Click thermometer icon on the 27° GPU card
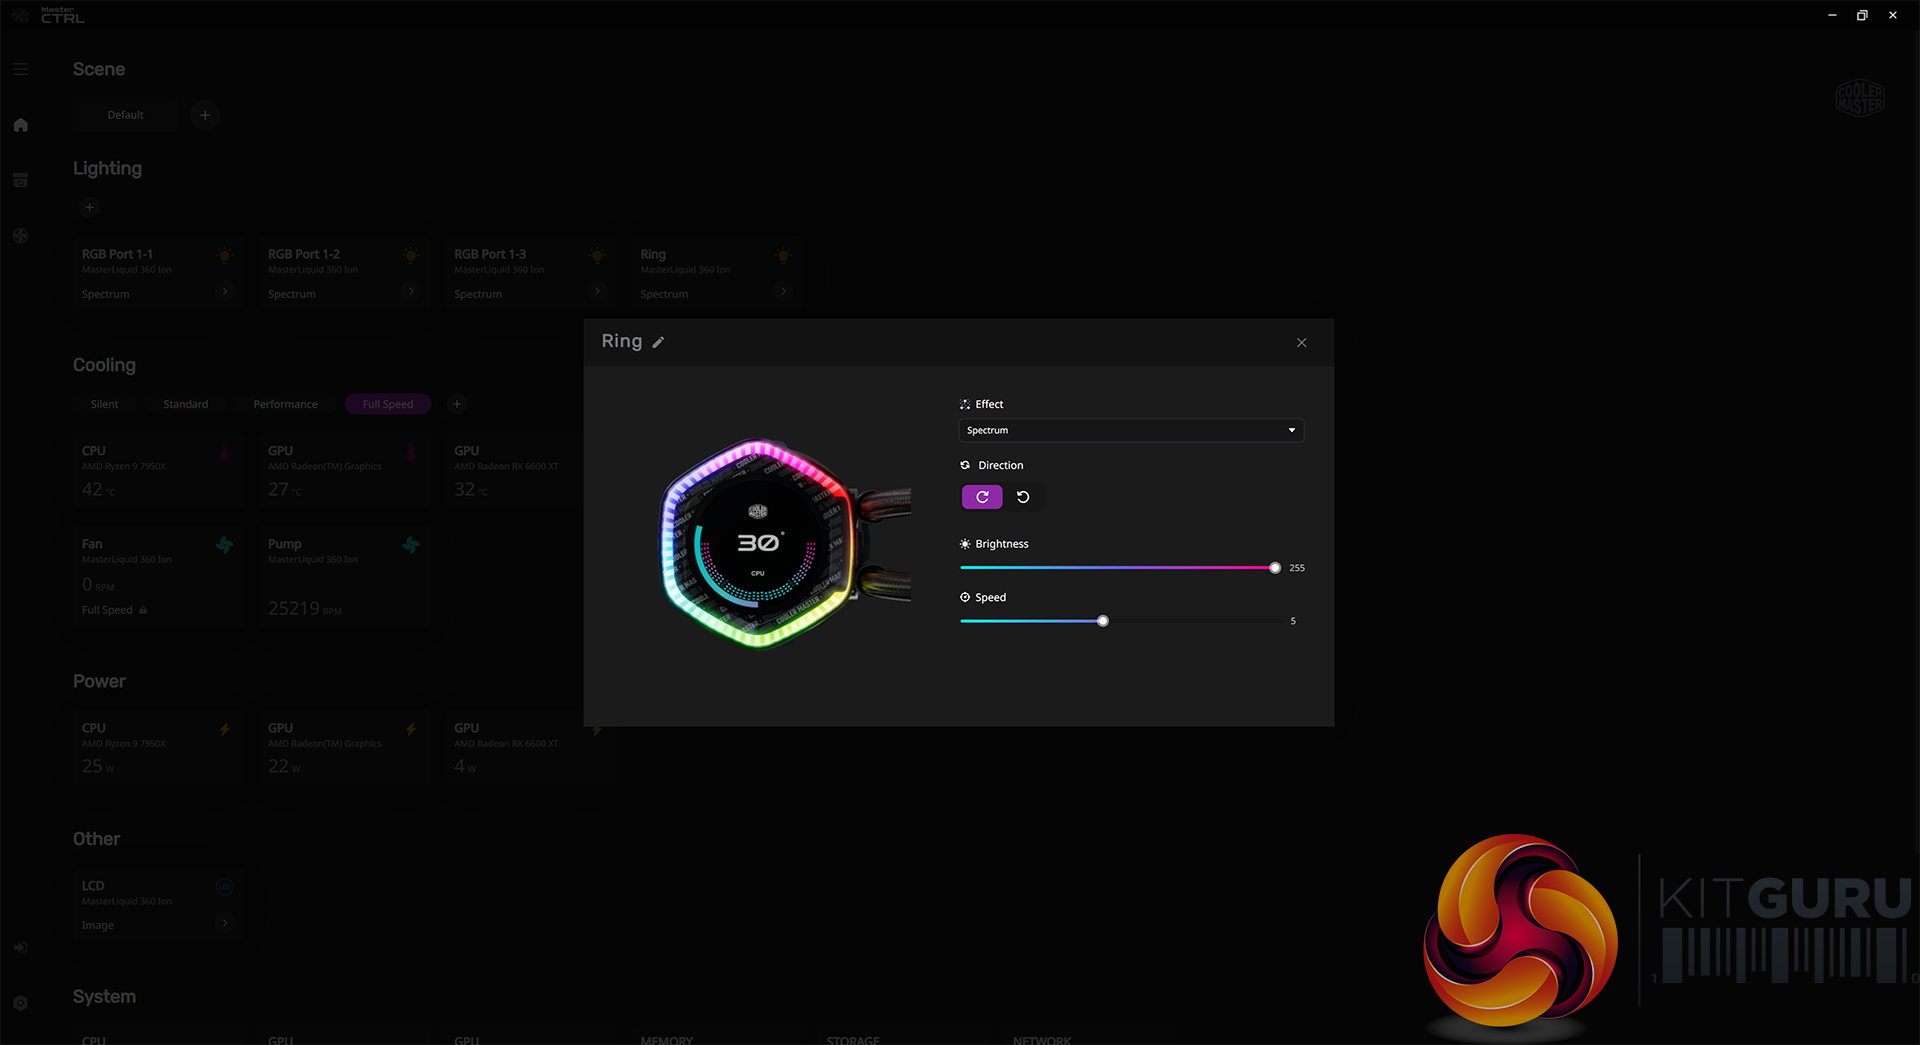1920x1045 pixels. tap(411, 452)
